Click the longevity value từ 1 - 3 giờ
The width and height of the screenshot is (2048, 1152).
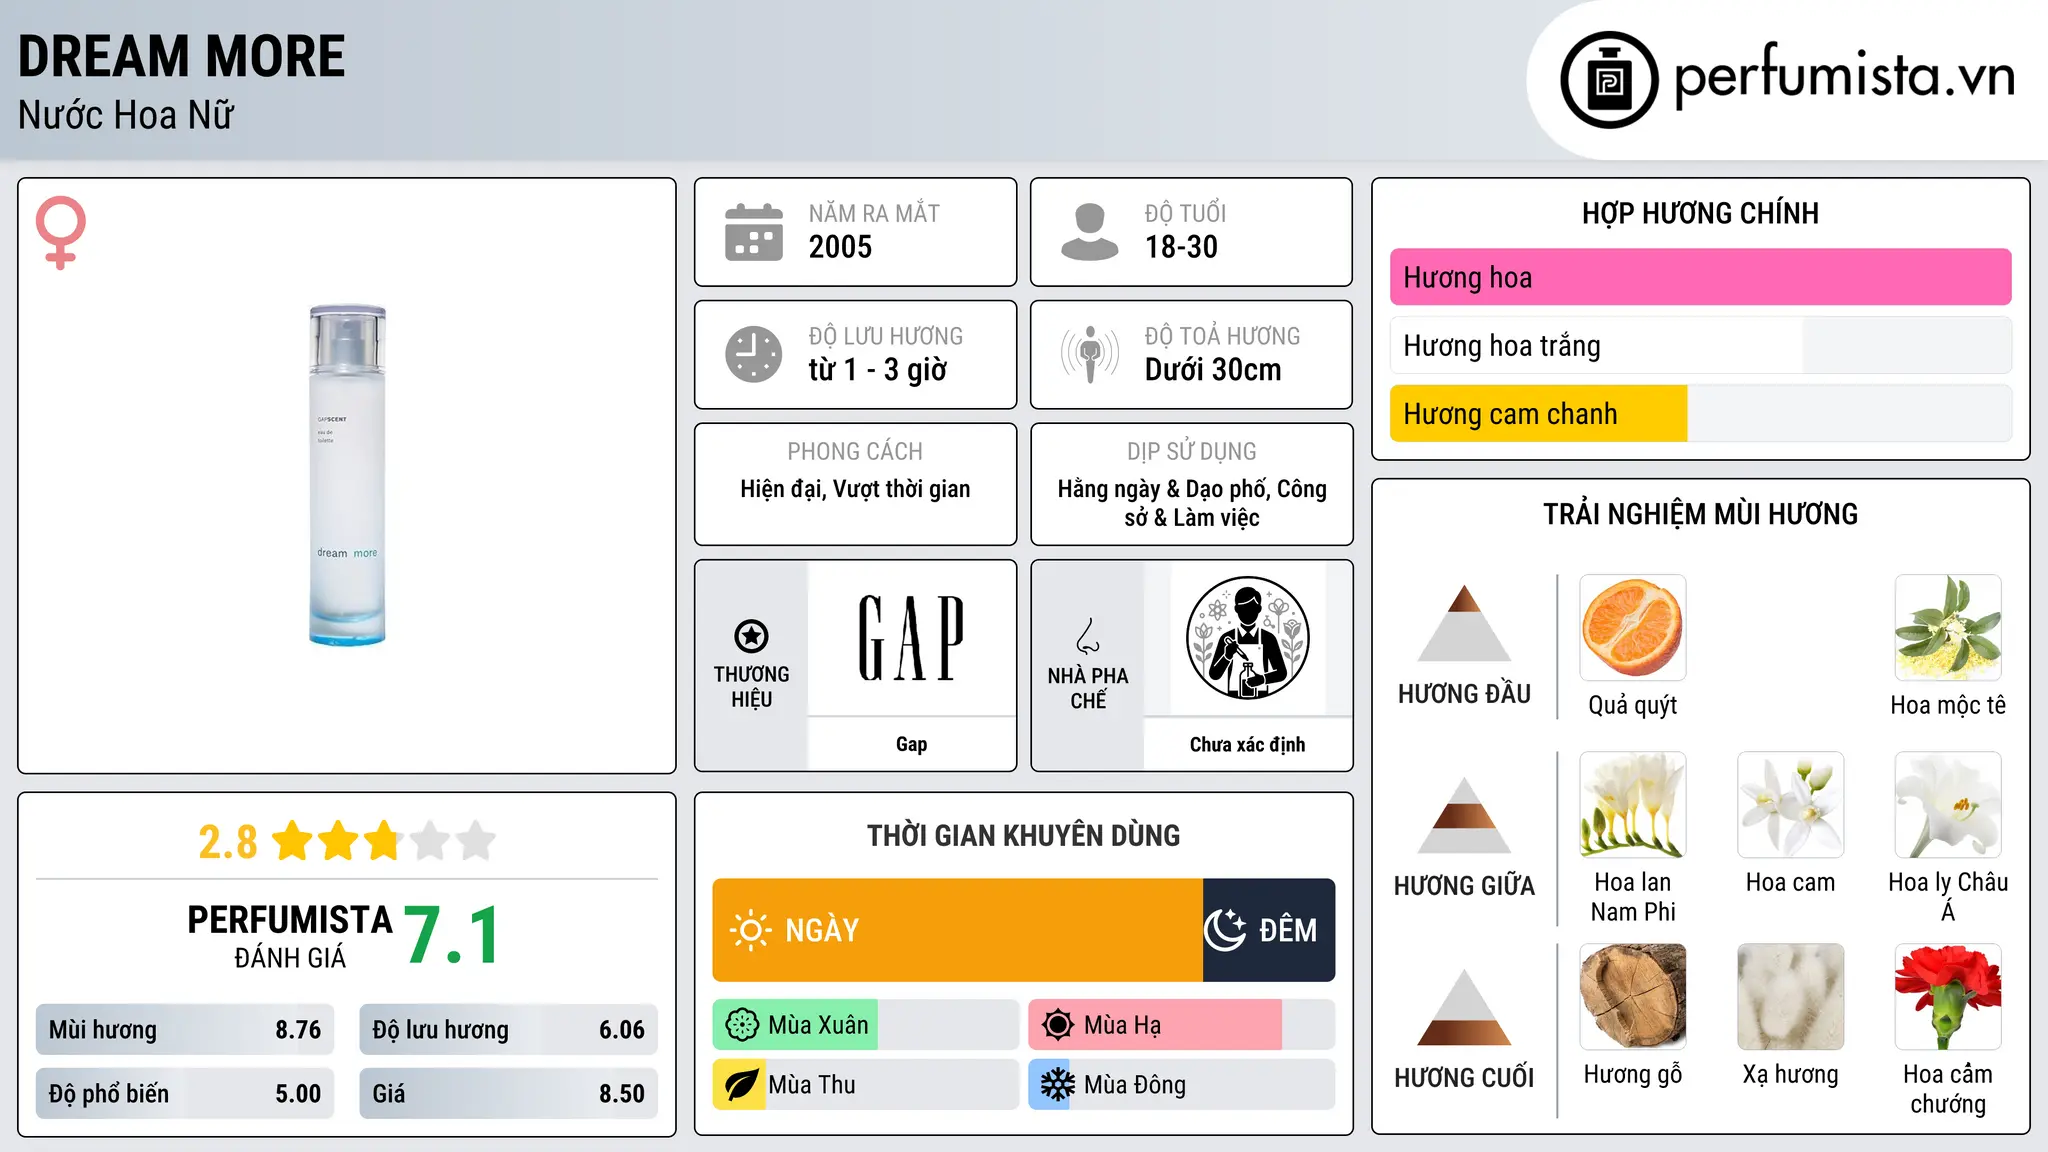click(x=877, y=370)
